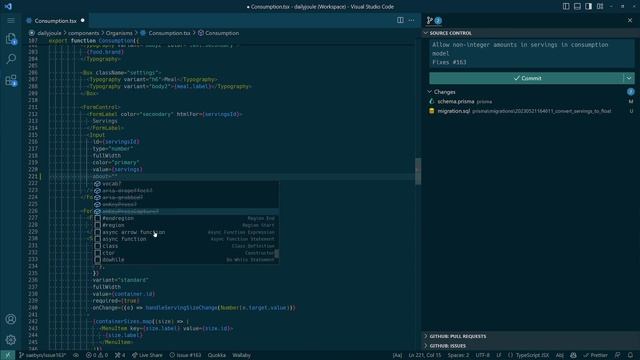
Task: Click the commit message input box
Action: (532, 53)
